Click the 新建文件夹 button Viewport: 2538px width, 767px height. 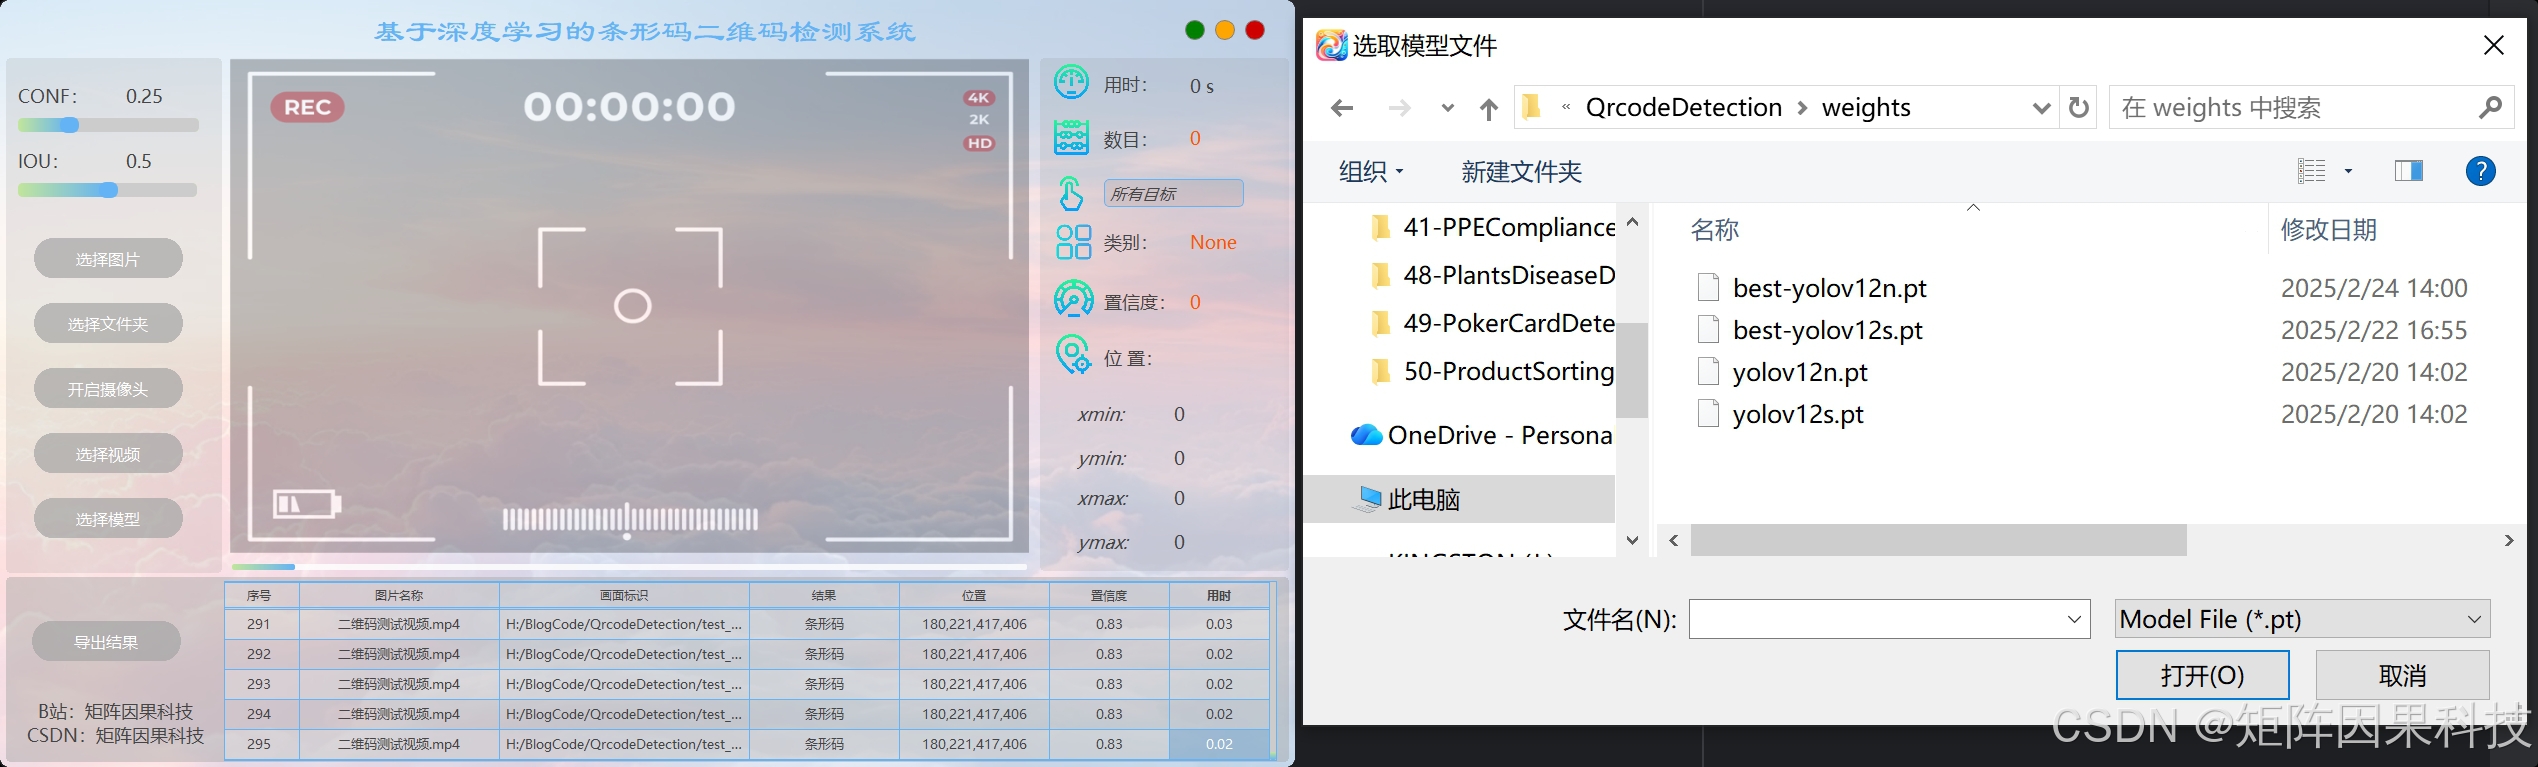1521,171
